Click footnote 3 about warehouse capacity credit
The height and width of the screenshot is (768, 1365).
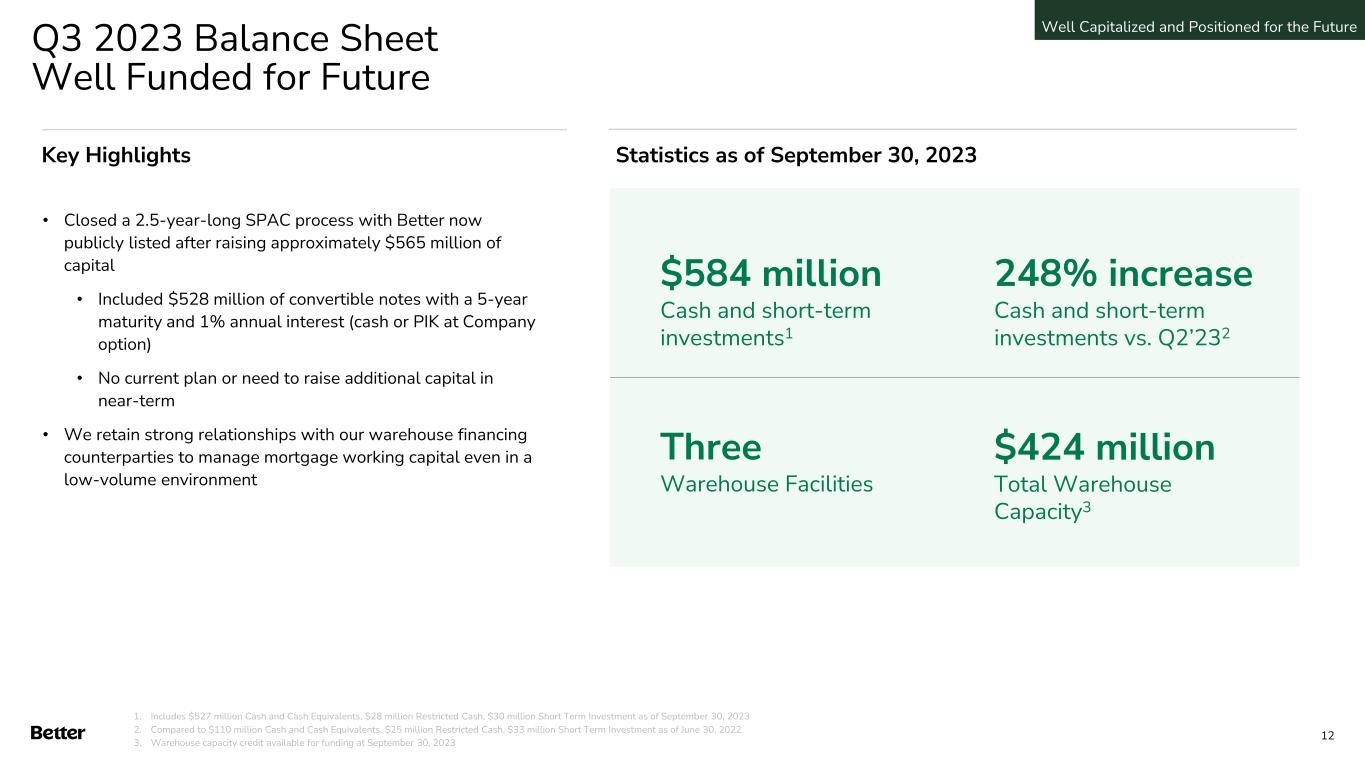(x=302, y=743)
